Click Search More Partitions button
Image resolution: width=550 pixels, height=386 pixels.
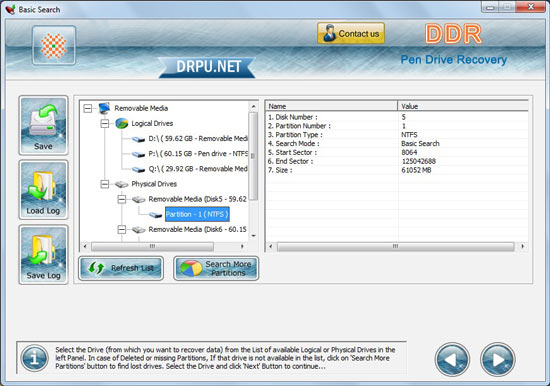[216, 268]
